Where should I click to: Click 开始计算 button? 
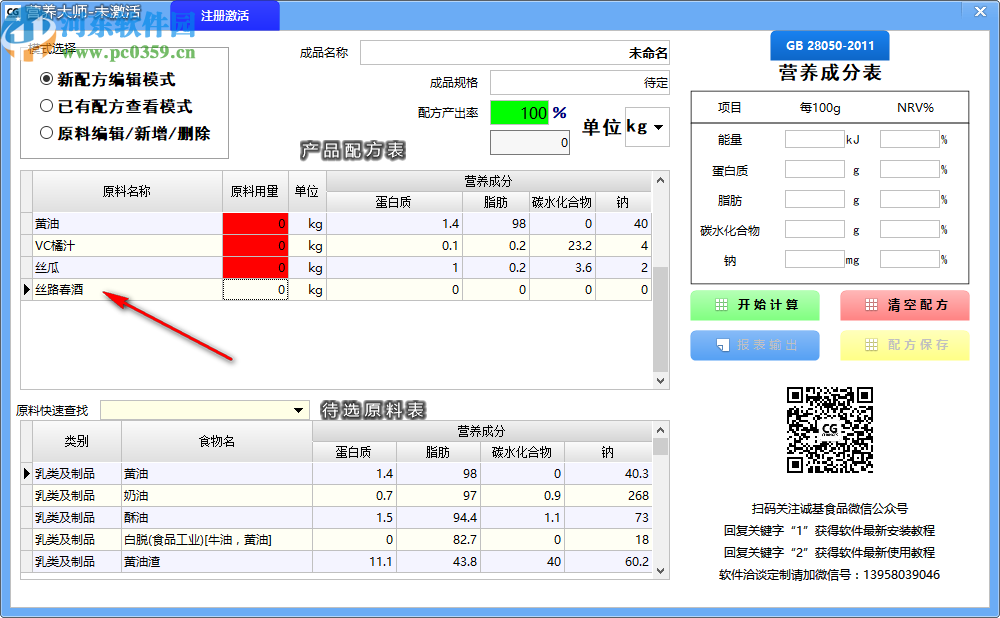pos(755,305)
